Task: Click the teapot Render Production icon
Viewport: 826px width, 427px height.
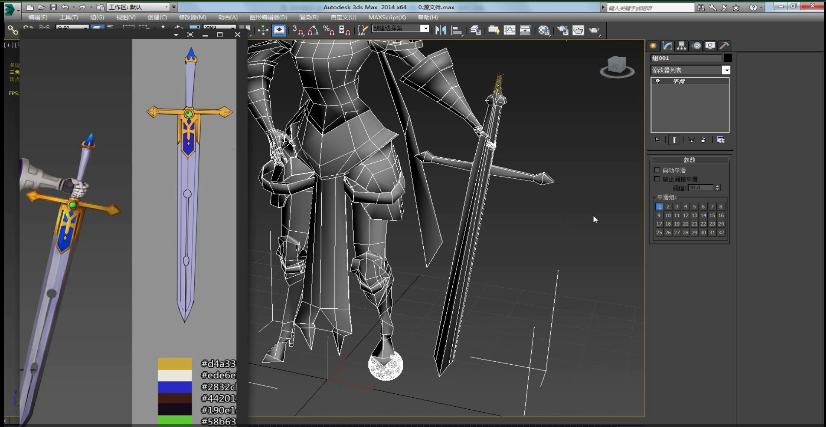Action: [593, 31]
